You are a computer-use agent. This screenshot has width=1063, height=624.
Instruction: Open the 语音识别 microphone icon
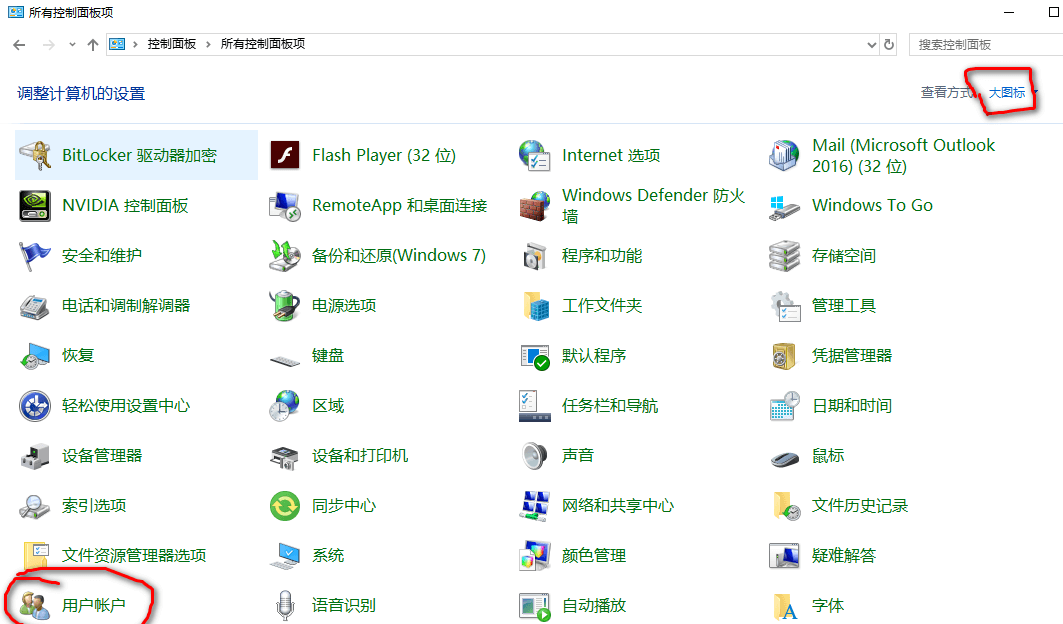click(x=285, y=606)
